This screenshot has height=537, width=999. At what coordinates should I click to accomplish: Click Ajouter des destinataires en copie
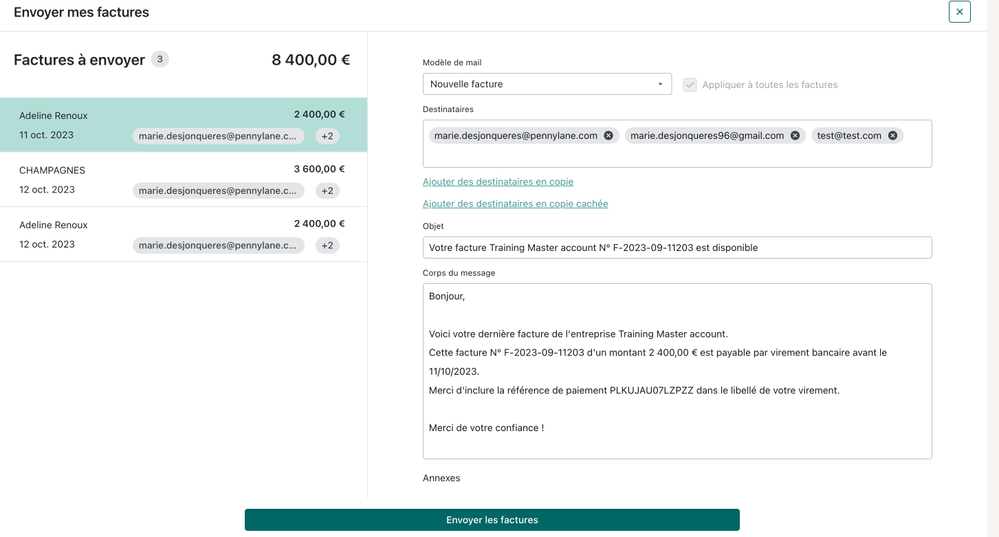pyautogui.click(x=498, y=182)
